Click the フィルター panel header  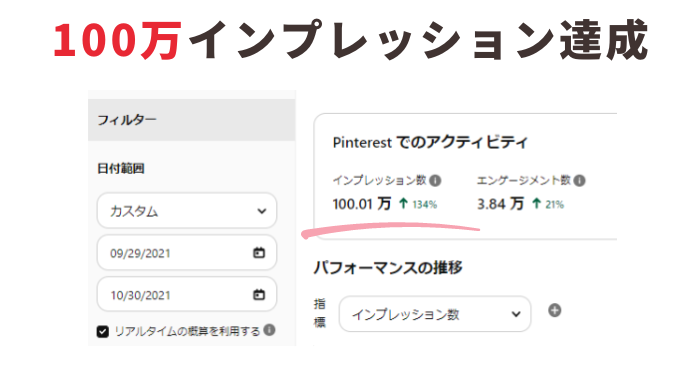(192, 120)
